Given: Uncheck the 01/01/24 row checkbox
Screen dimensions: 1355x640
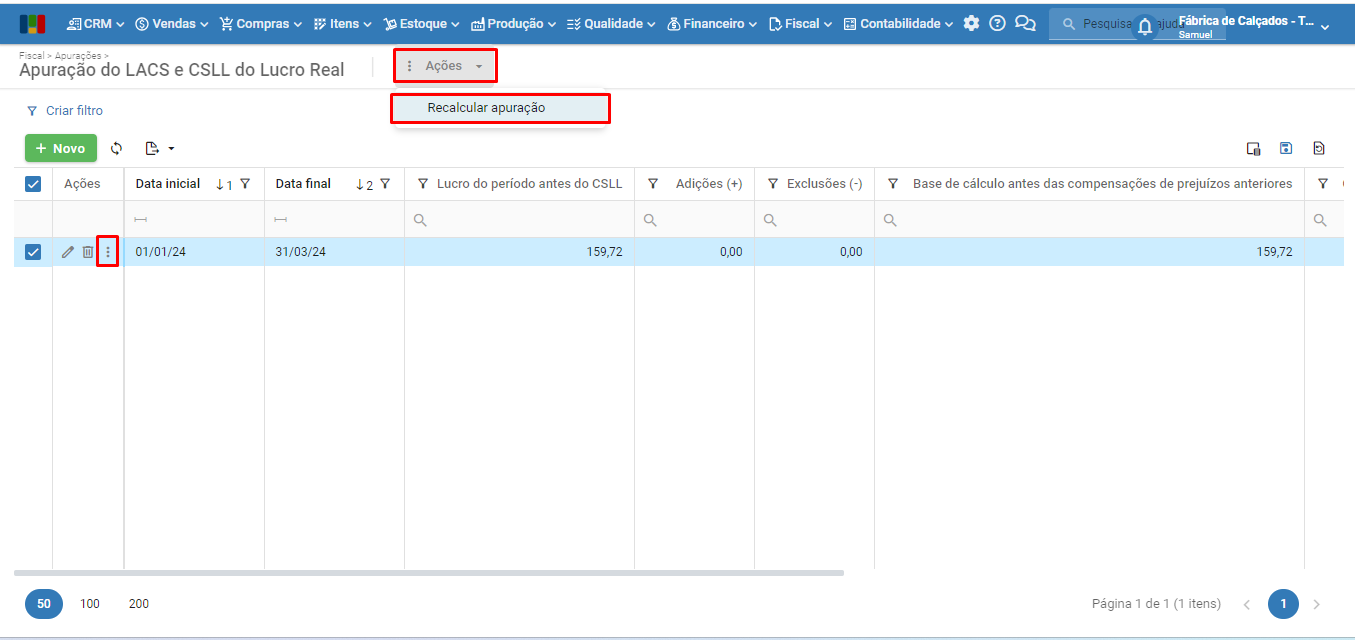Looking at the screenshot, I should pyautogui.click(x=33, y=252).
